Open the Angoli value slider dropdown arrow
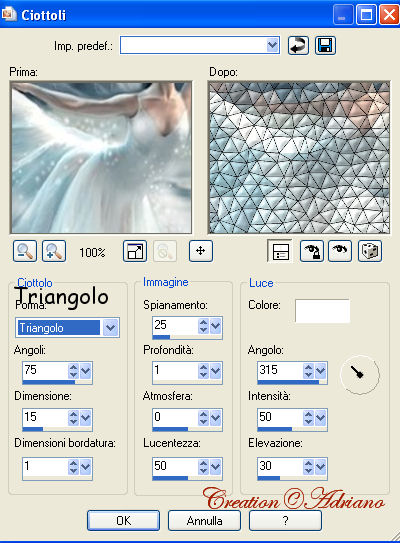The height and width of the screenshot is (543, 400). click(86, 371)
